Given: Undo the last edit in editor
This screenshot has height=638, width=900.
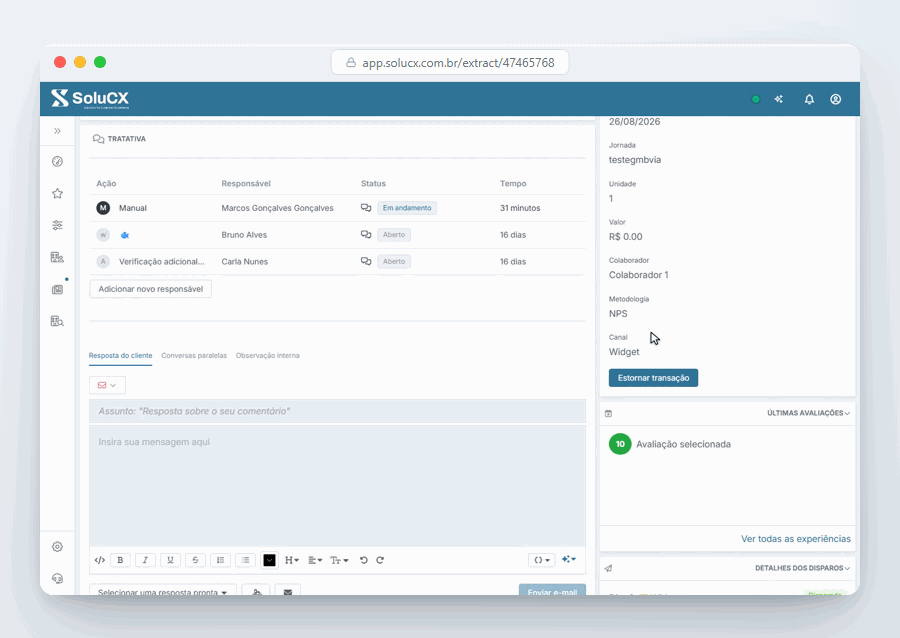Looking at the screenshot, I should tap(363, 560).
